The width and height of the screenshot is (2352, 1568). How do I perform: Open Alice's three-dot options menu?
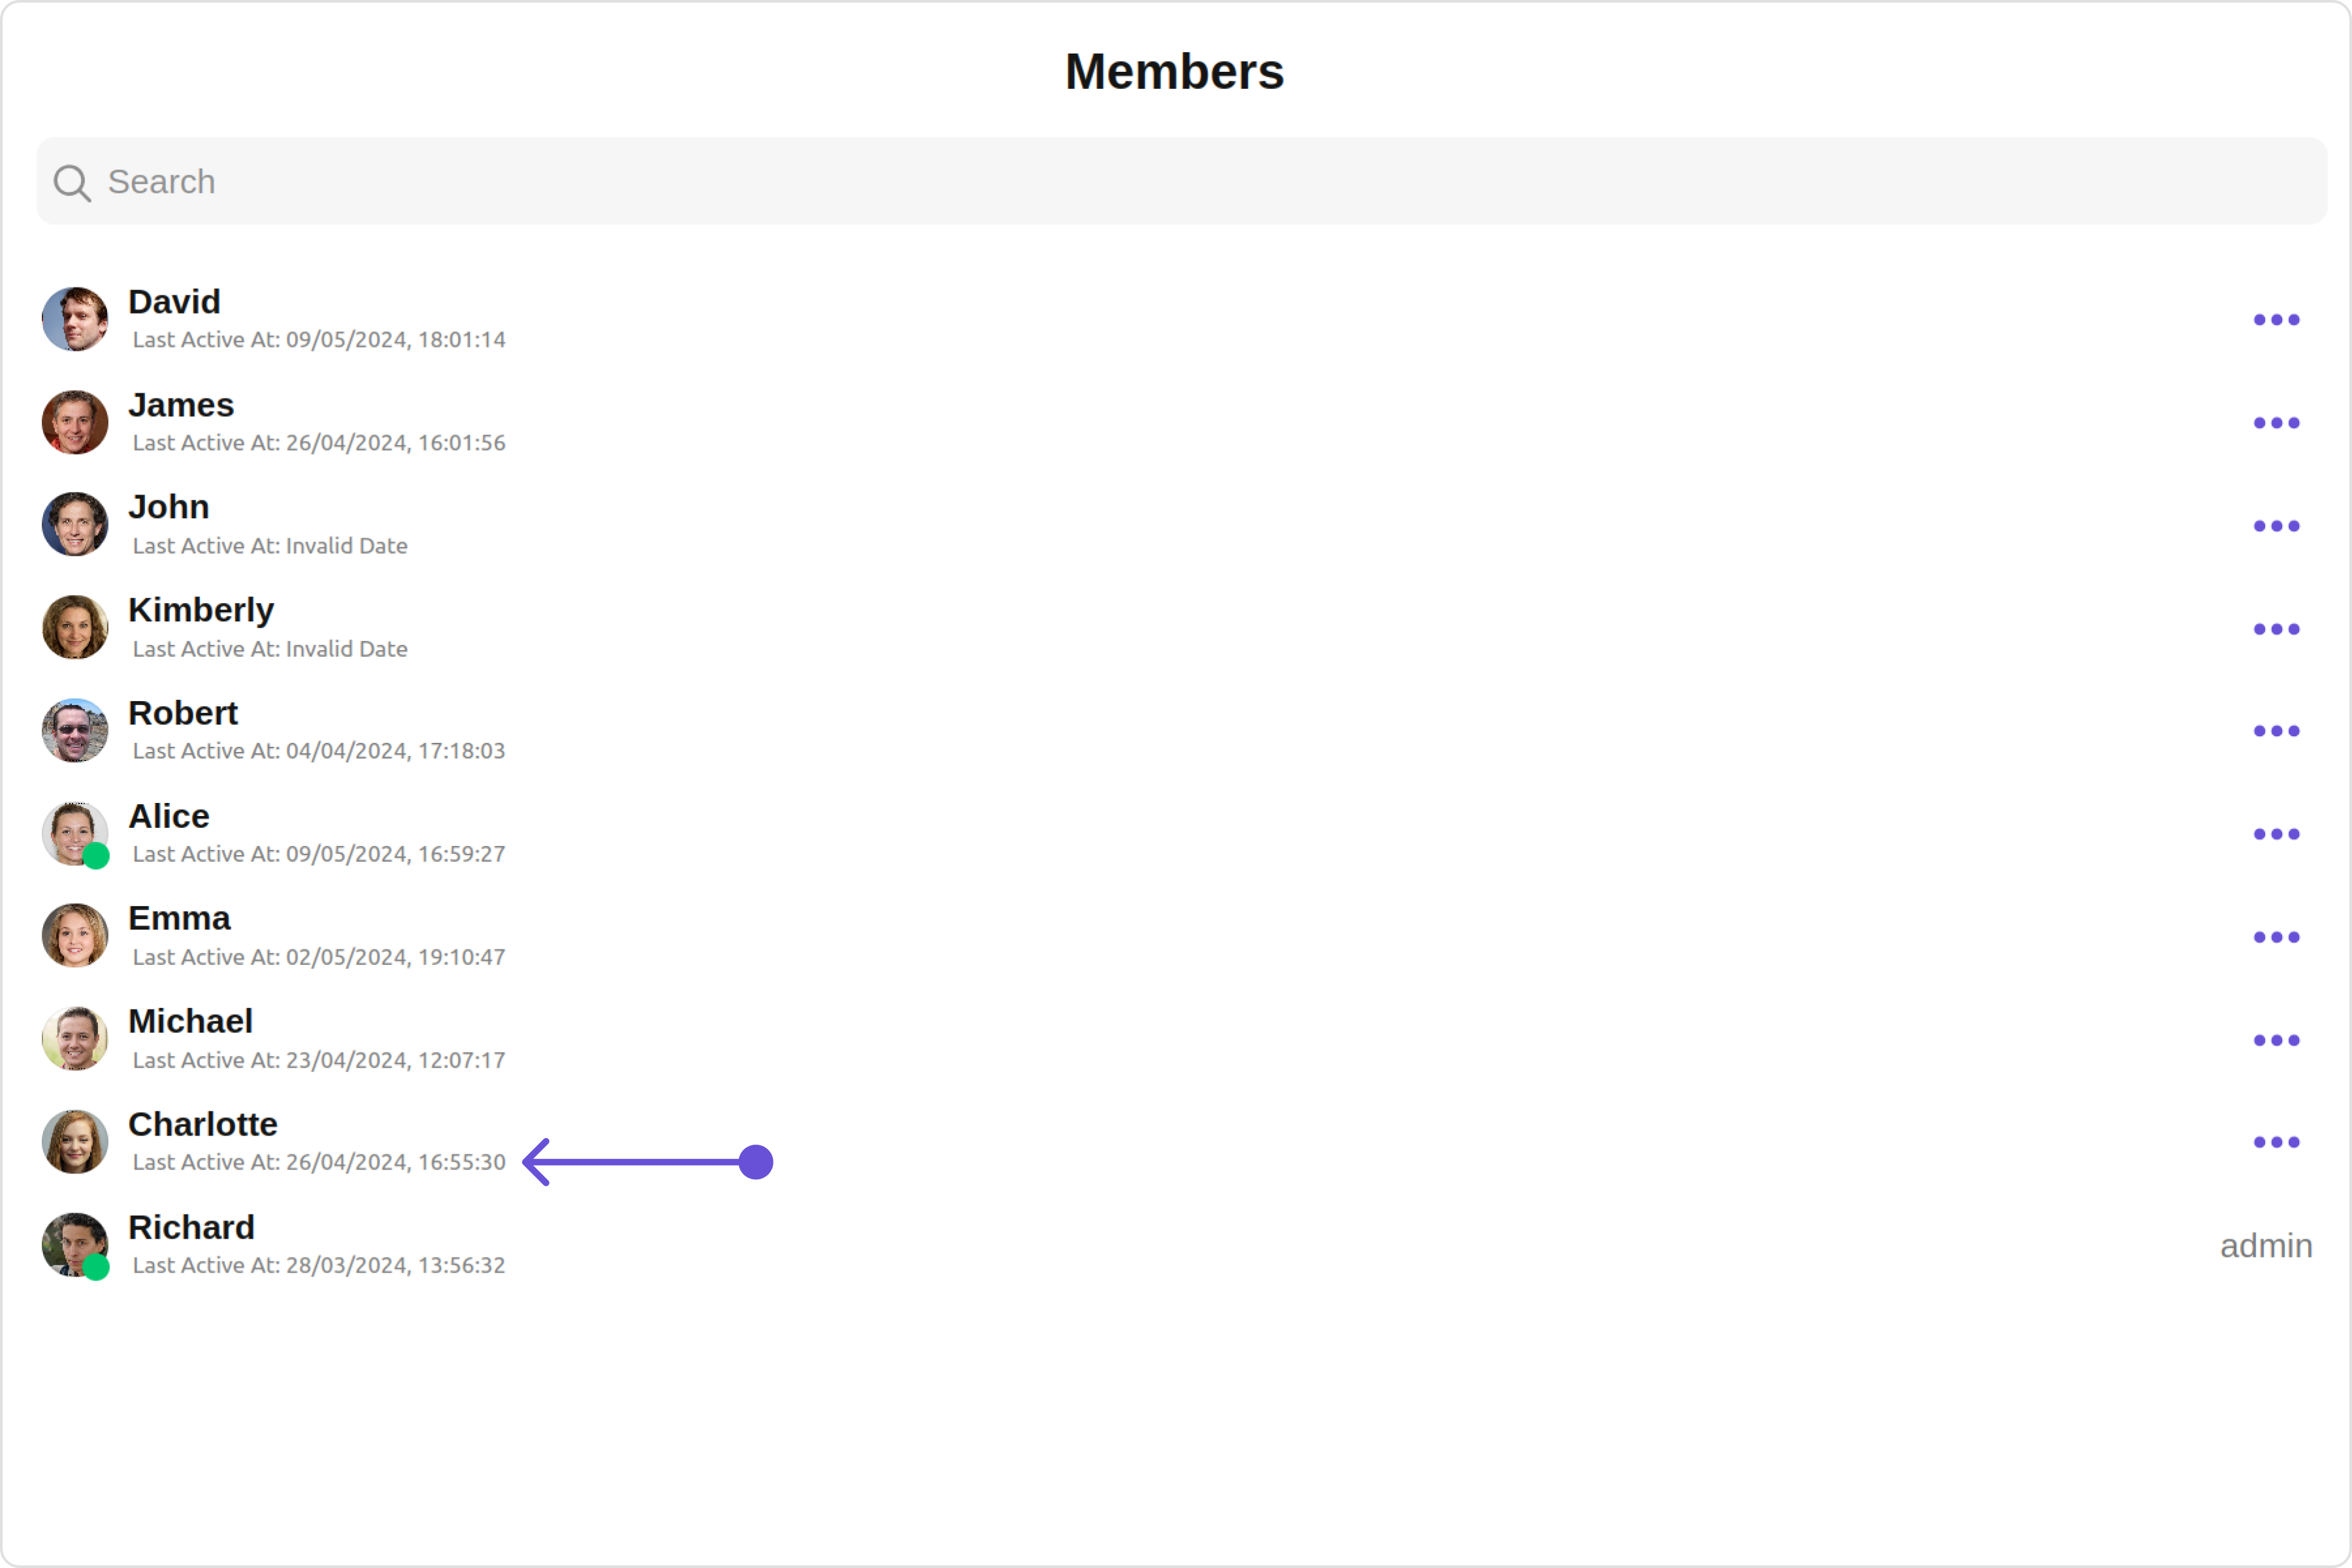(x=2276, y=834)
